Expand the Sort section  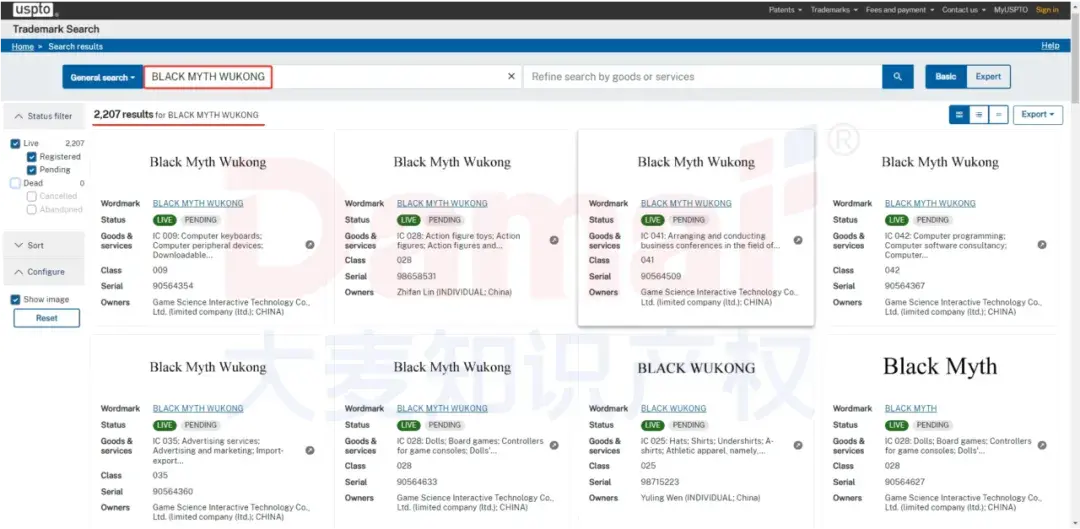click(x=44, y=245)
